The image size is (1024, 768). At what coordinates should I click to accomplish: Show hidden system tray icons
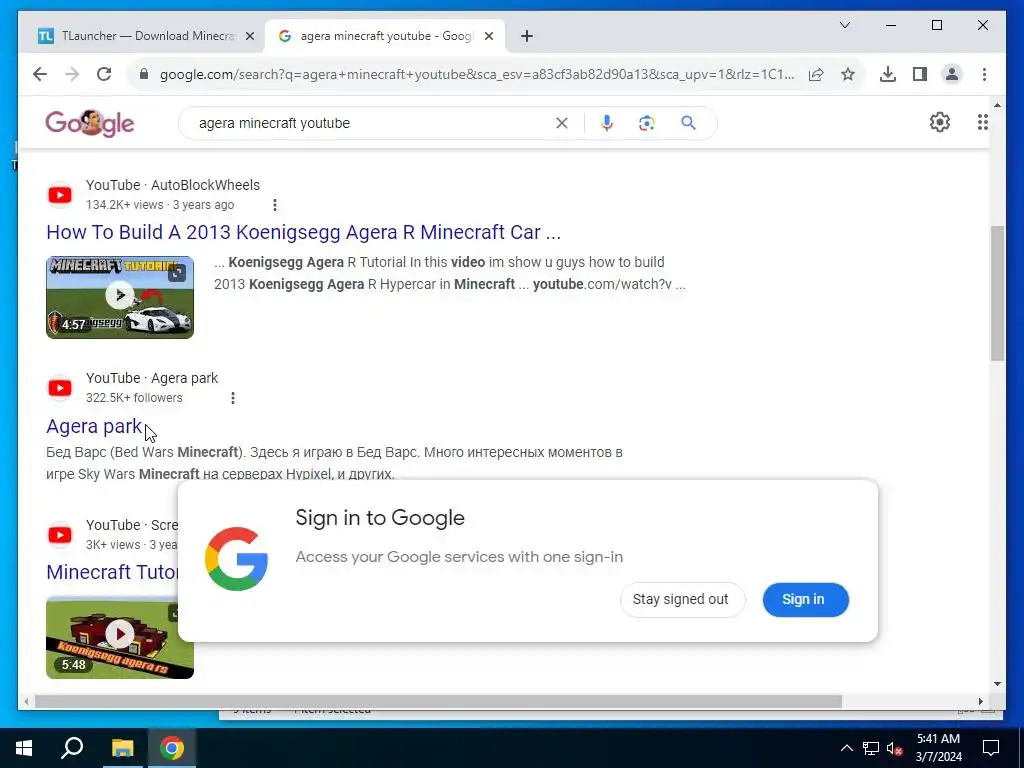[846, 748]
